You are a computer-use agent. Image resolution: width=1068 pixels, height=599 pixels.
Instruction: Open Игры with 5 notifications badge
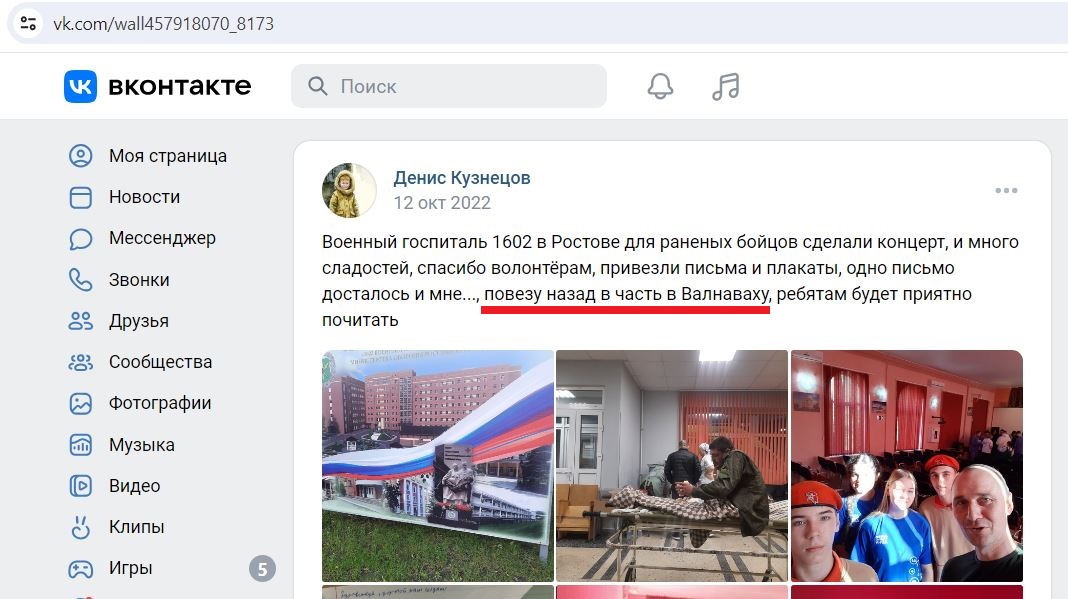coord(172,568)
